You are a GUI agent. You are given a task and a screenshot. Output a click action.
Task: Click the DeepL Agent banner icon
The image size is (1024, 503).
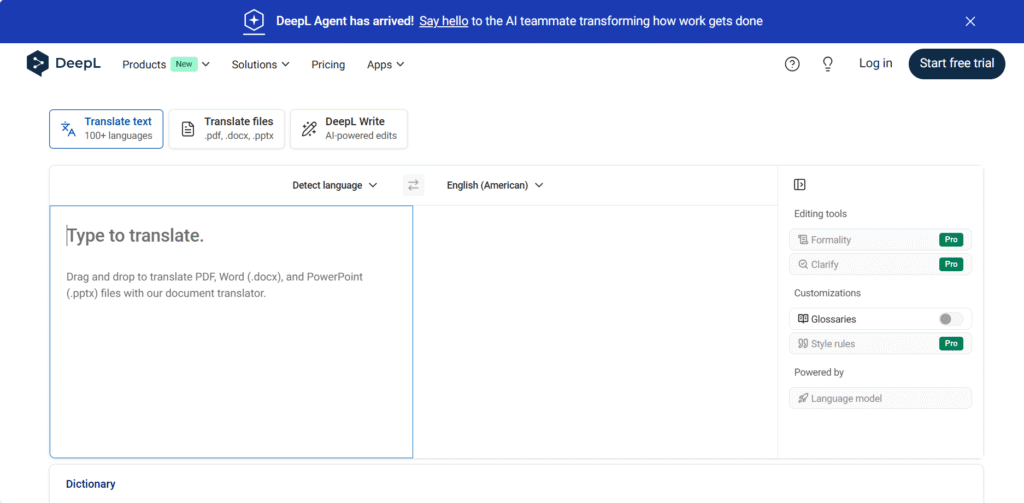[255, 21]
